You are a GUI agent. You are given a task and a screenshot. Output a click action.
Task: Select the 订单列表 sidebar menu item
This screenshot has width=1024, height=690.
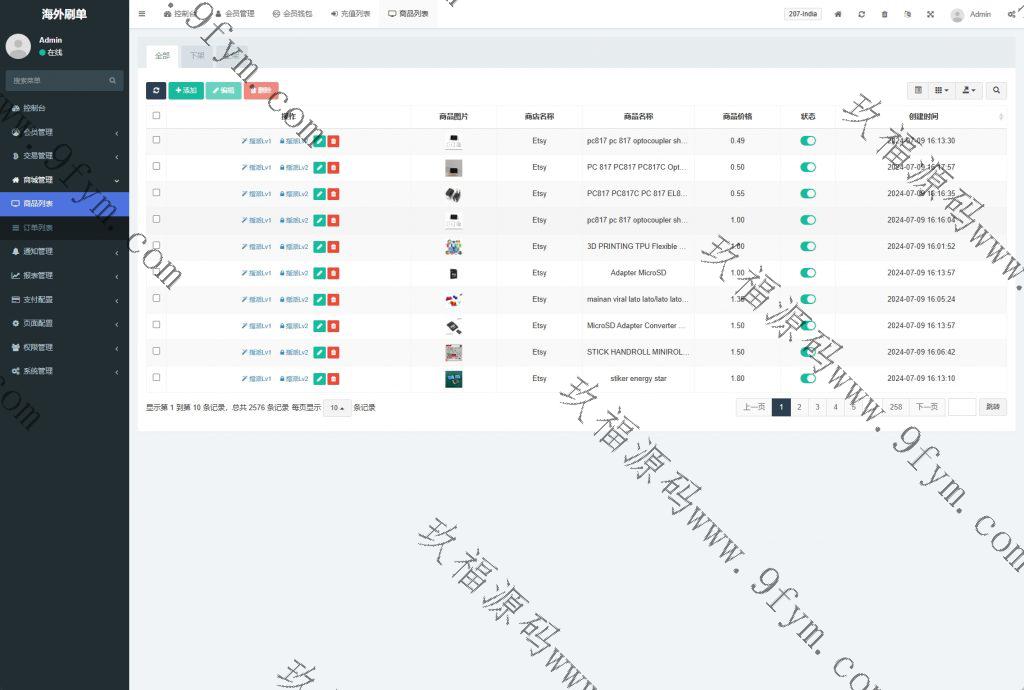tap(64, 228)
